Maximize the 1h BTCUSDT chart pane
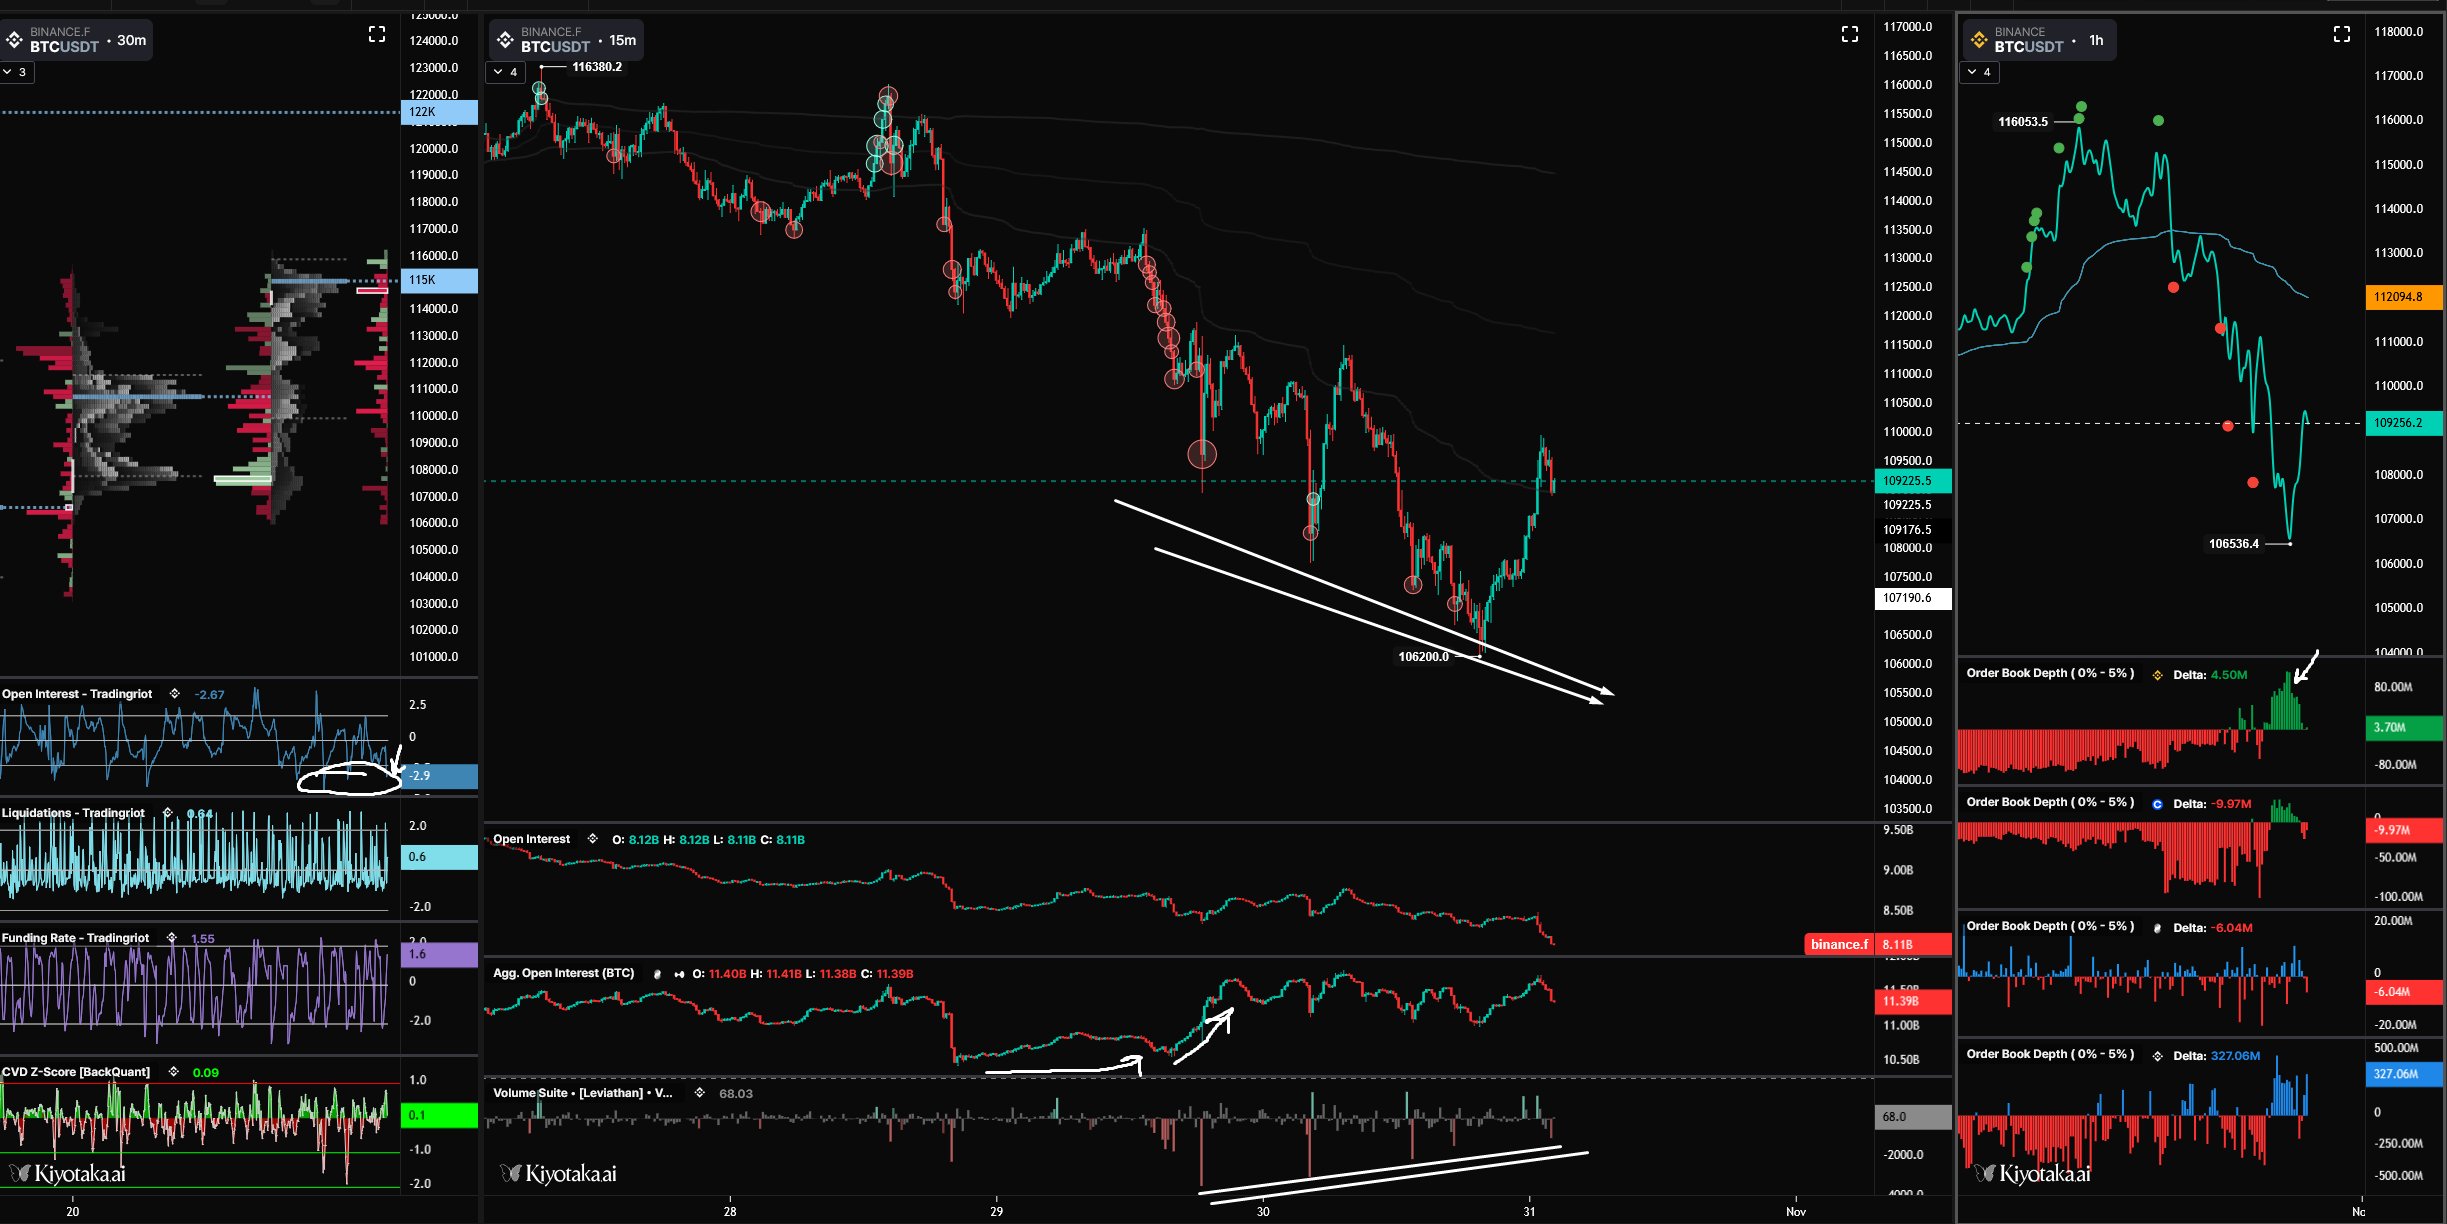The image size is (2447, 1224). (2341, 35)
